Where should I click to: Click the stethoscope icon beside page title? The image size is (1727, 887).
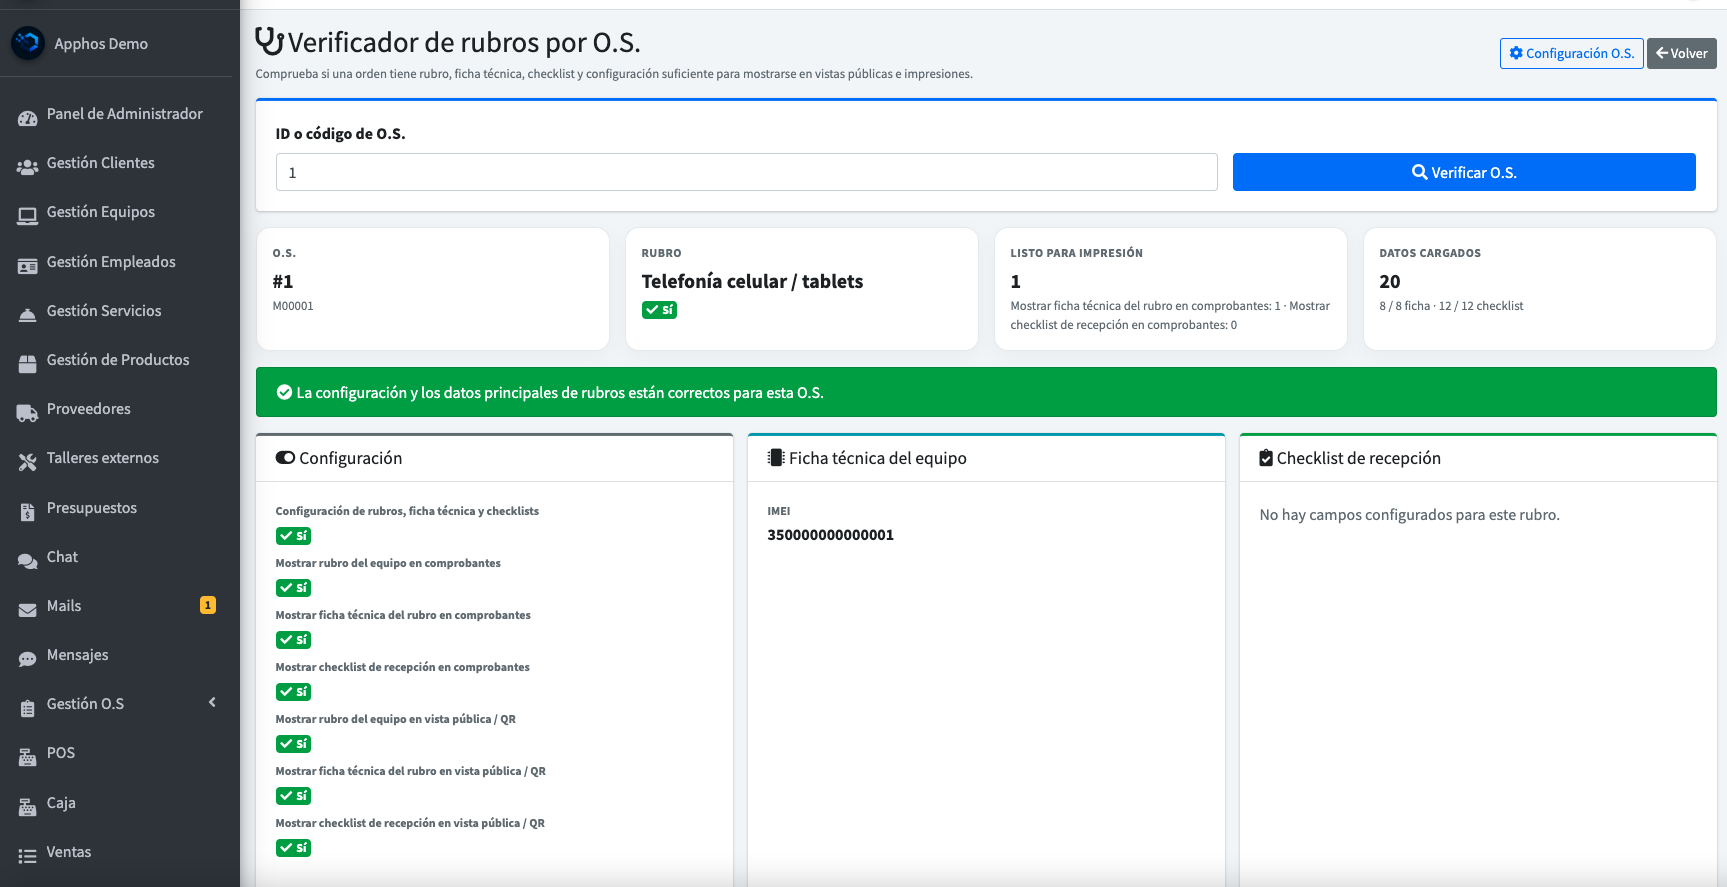point(270,41)
